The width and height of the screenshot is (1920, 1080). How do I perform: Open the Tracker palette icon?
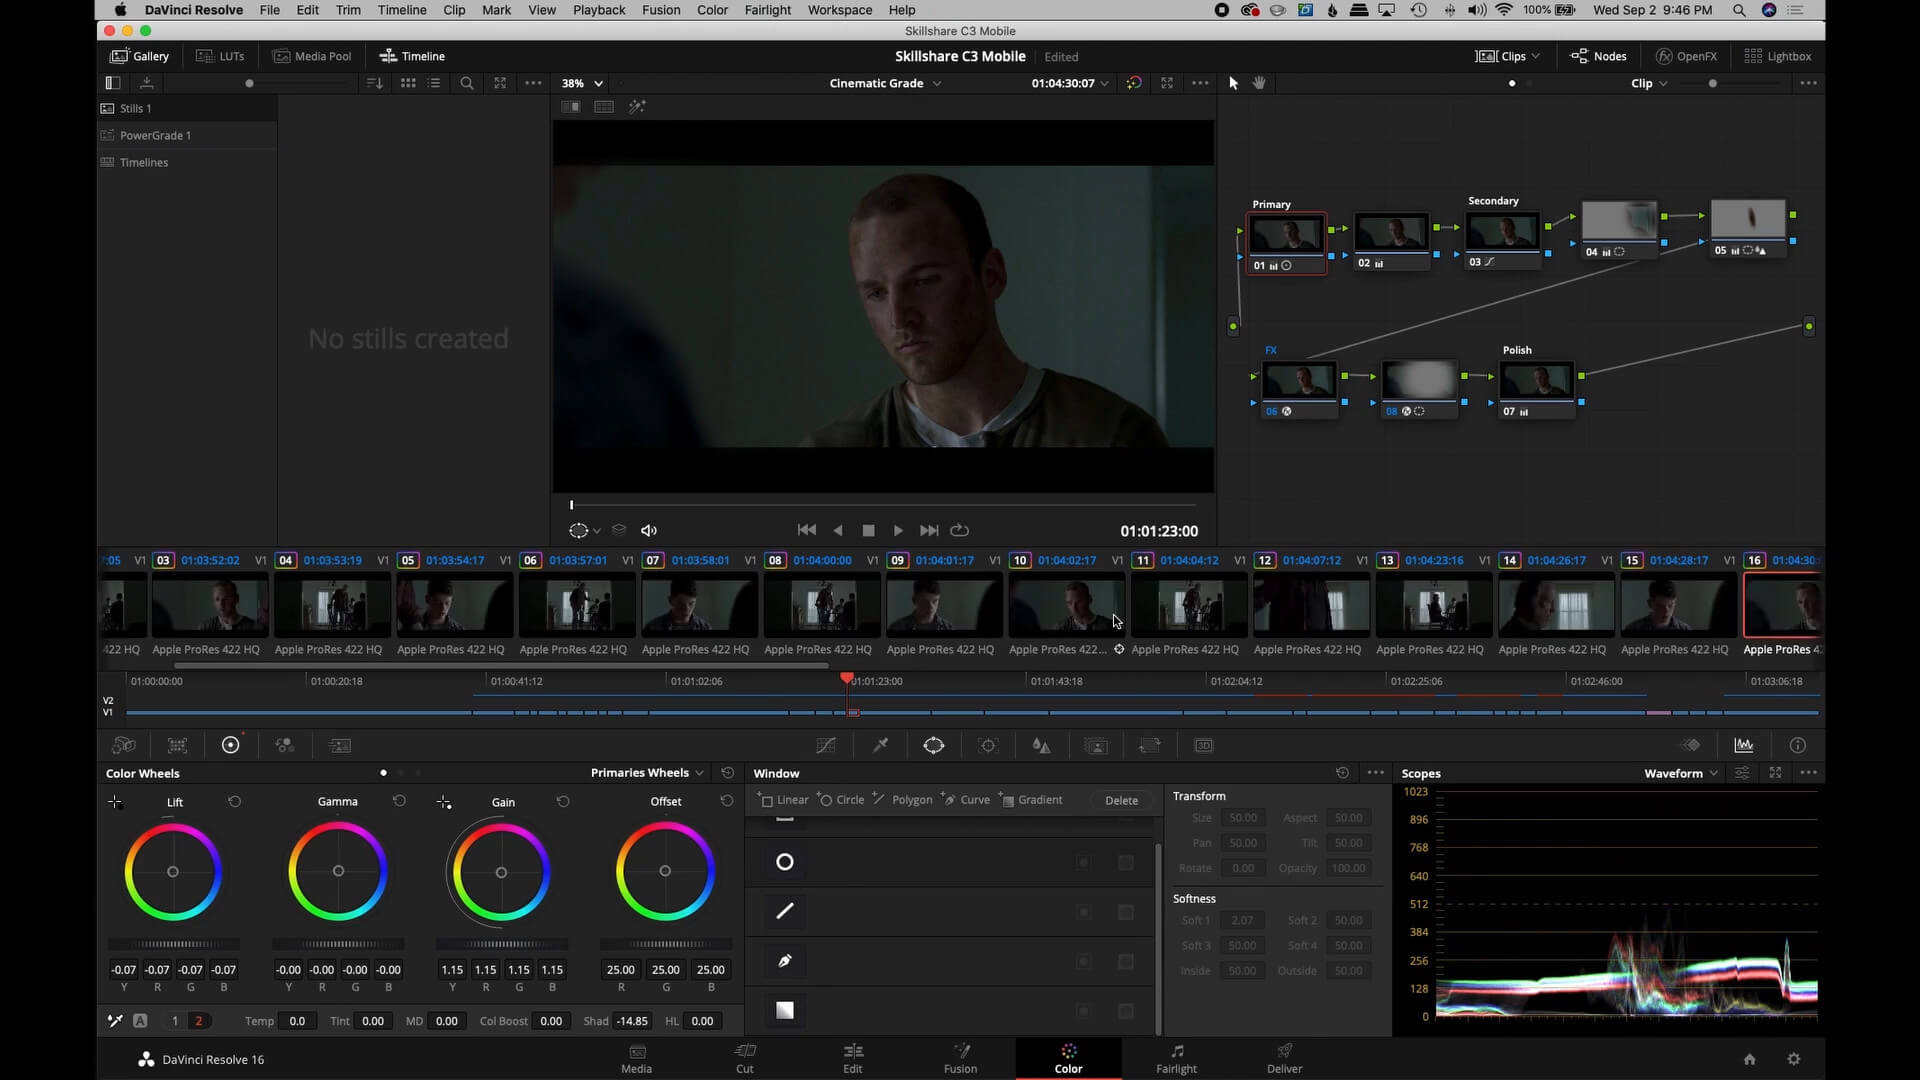click(x=988, y=745)
